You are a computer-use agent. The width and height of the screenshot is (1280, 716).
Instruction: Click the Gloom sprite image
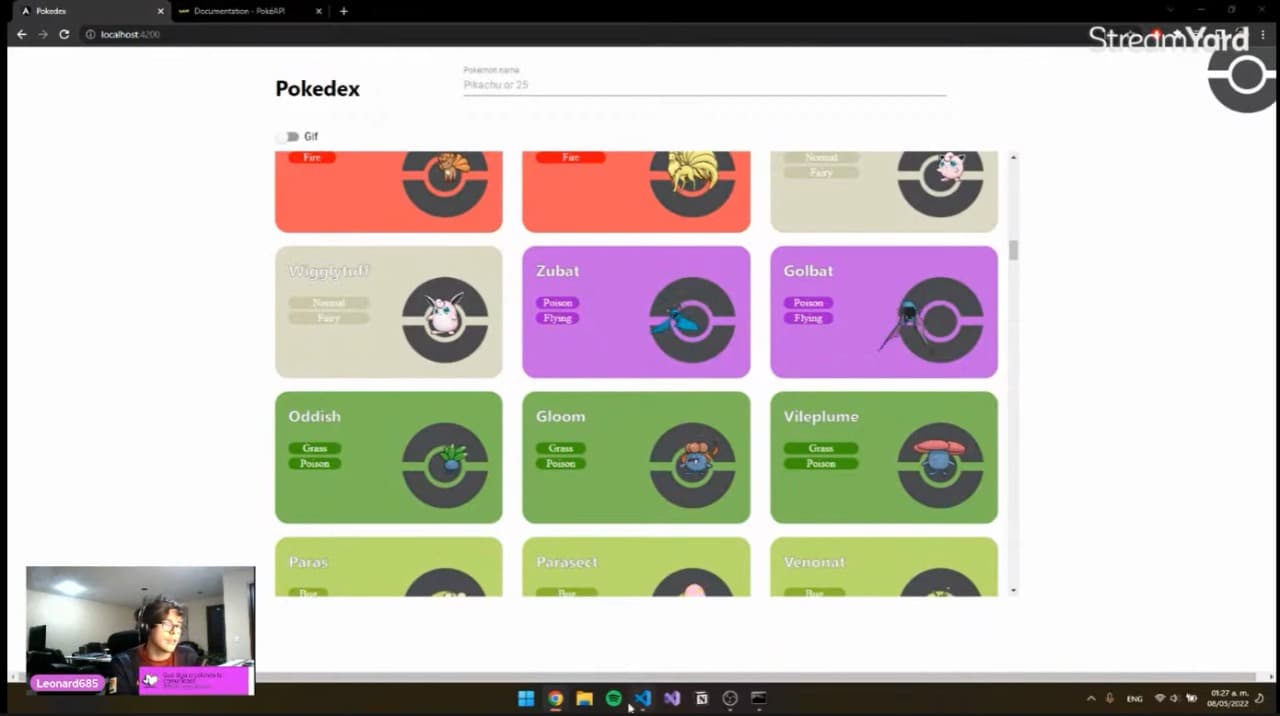[x=696, y=458]
